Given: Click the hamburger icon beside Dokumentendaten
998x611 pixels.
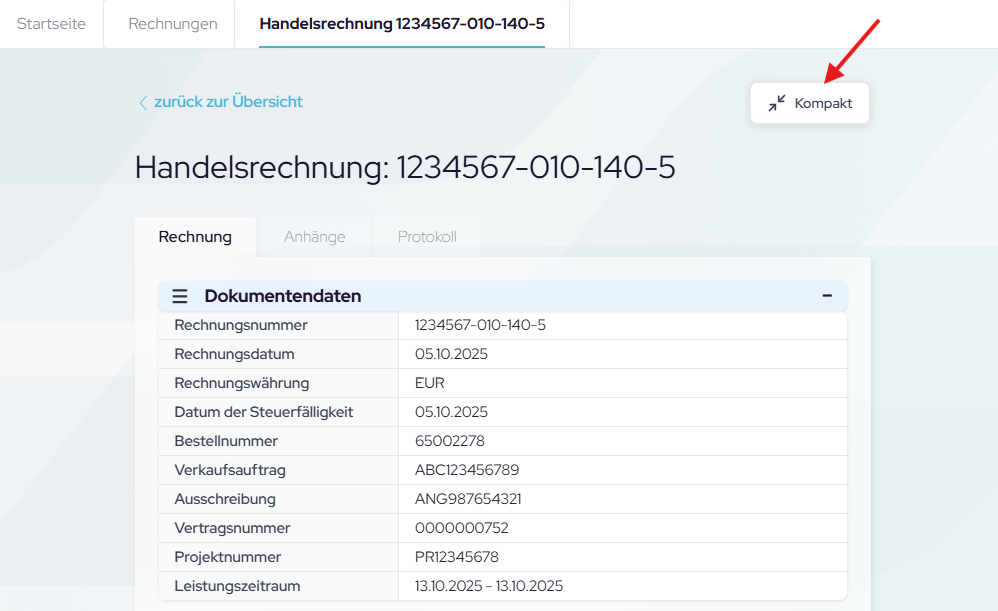Looking at the screenshot, I should (x=180, y=296).
